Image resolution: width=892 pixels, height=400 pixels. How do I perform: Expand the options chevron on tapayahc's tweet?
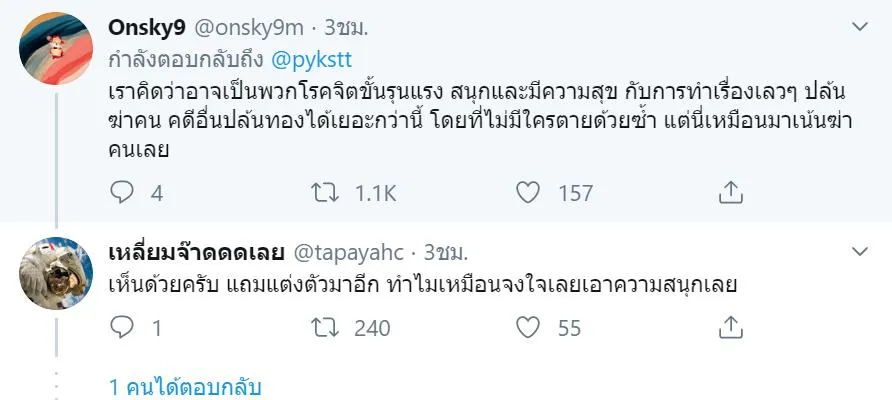(859, 248)
